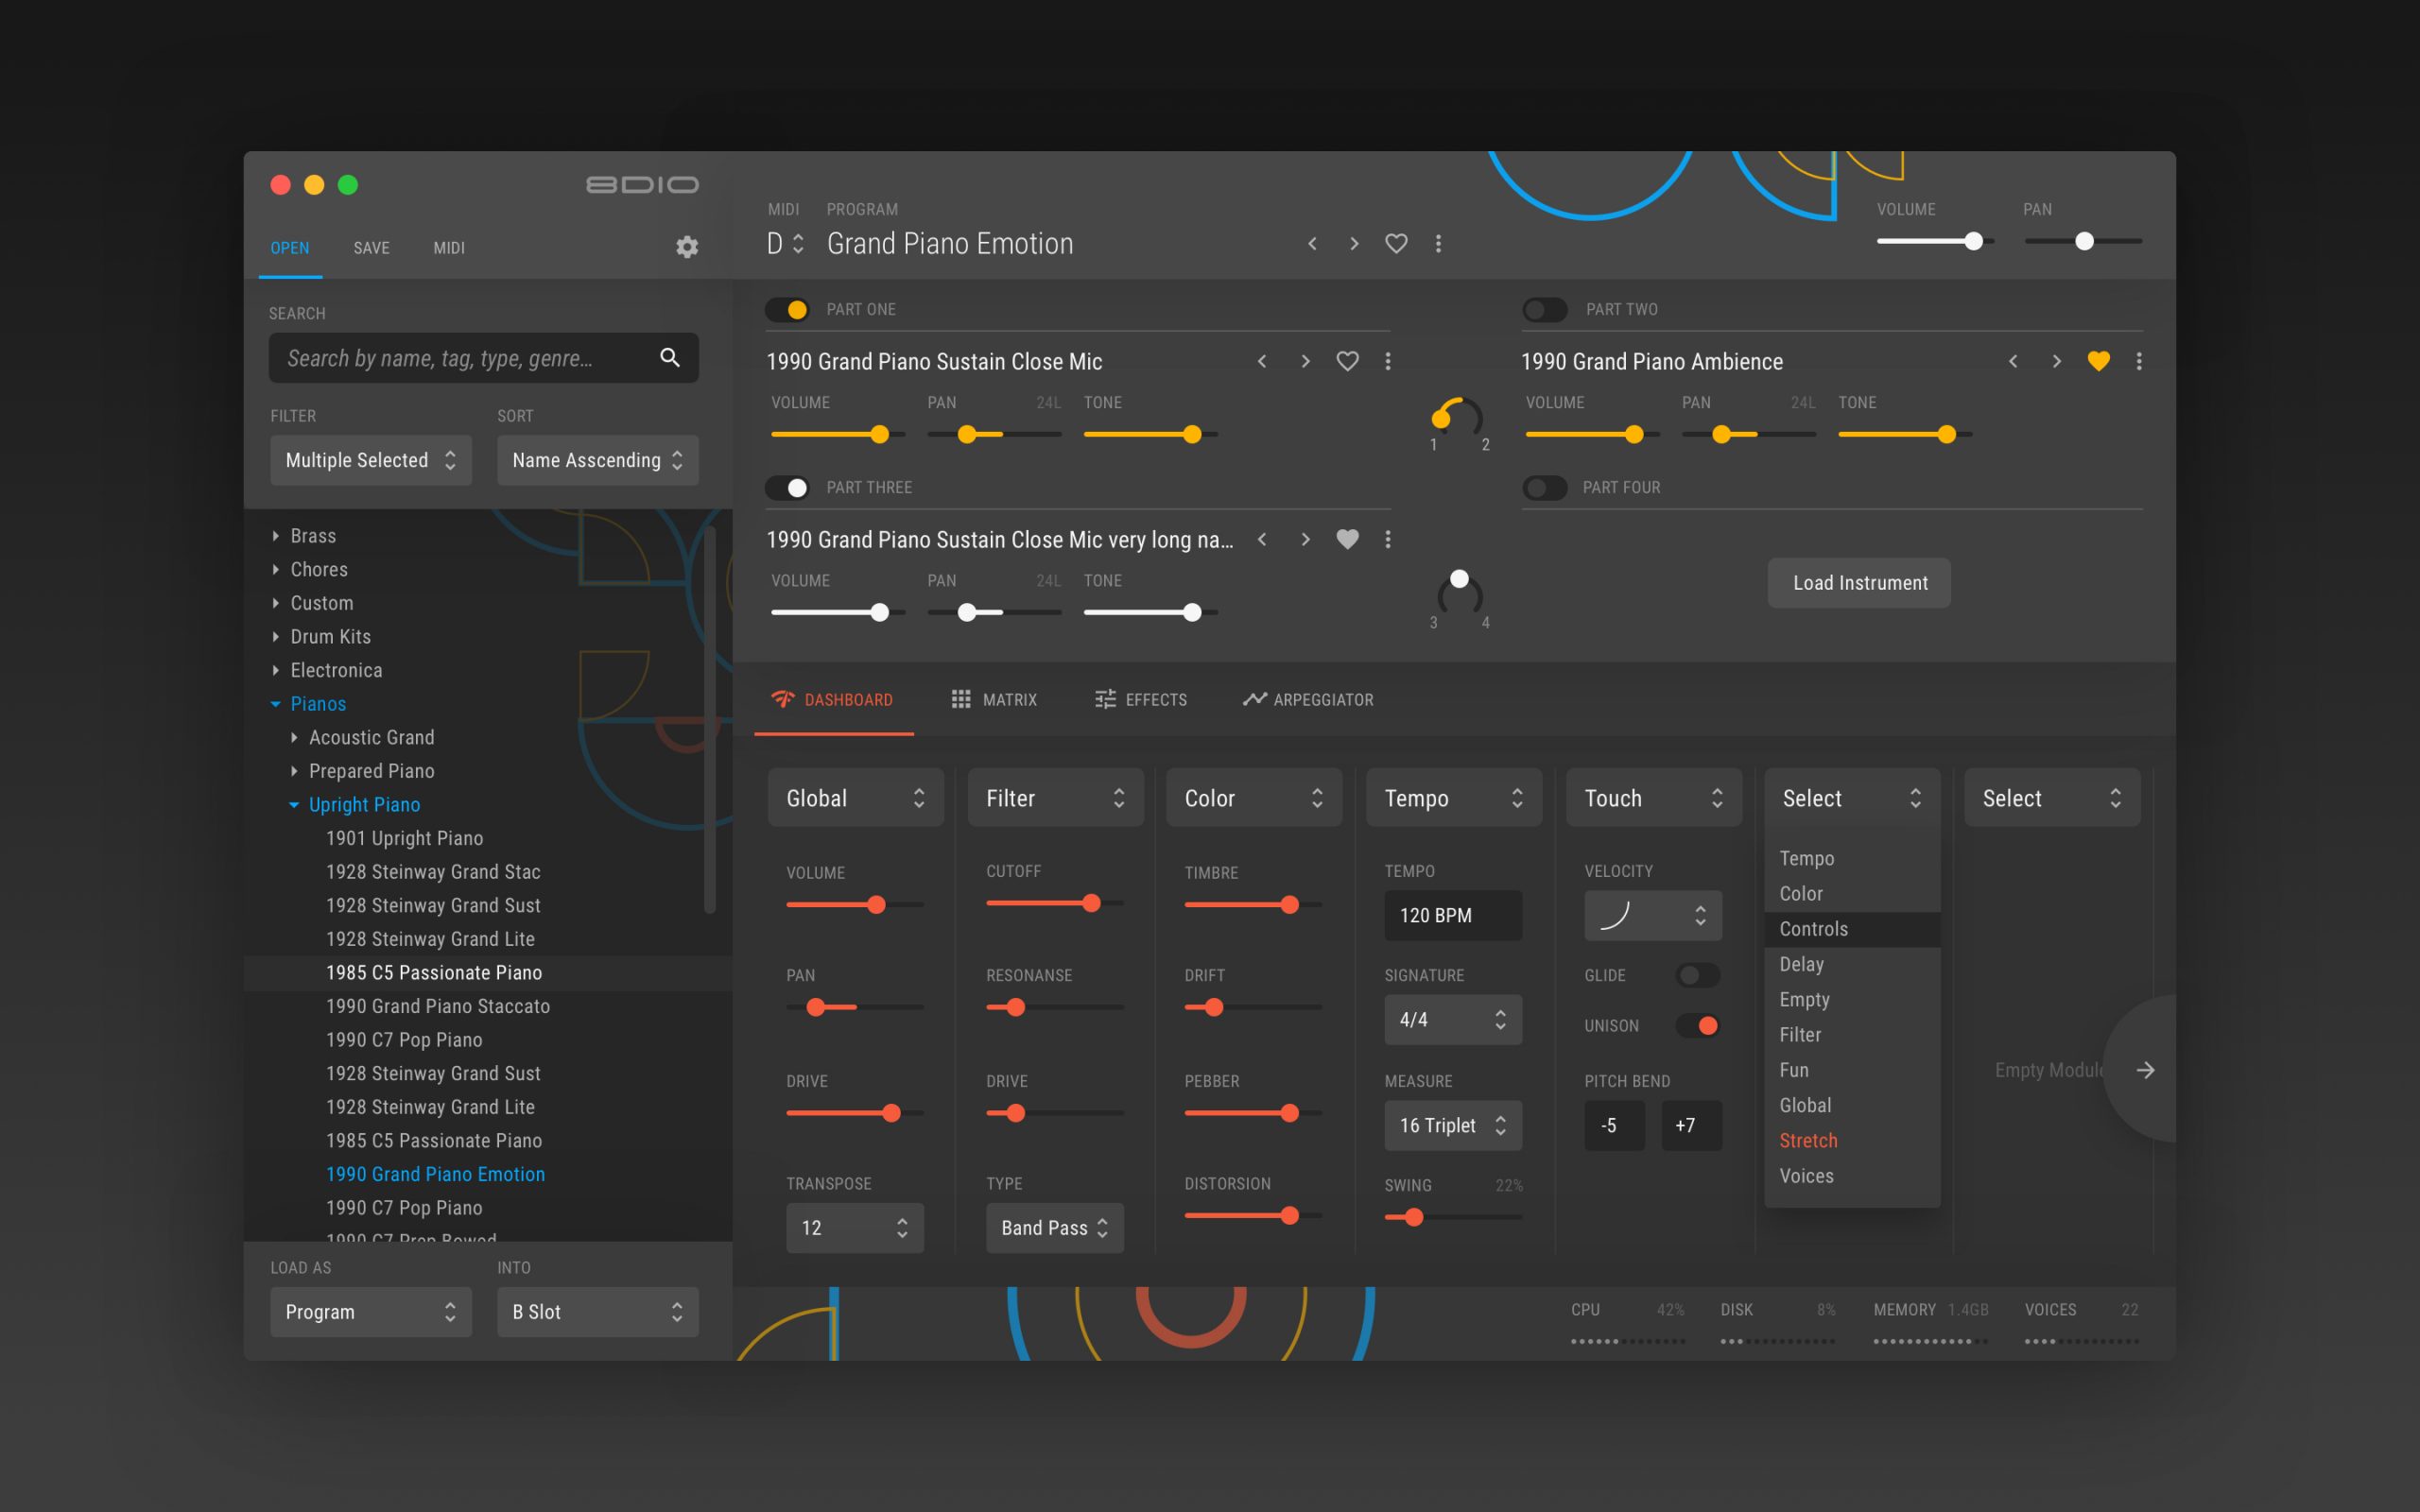
Task: Open the Global module dropdown
Action: point(856,798)
